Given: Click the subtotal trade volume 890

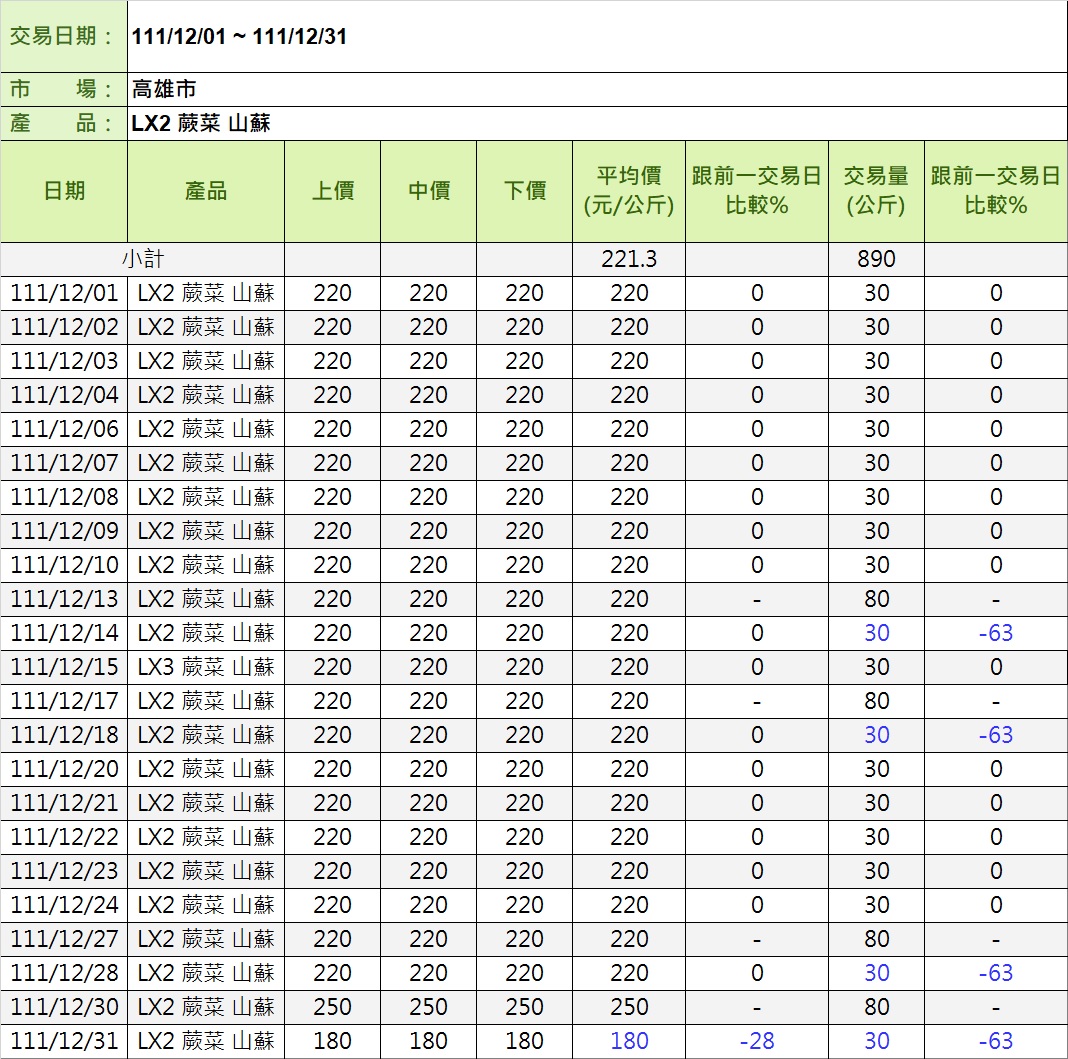Looking at the screenshot, I should click(876, 259).
